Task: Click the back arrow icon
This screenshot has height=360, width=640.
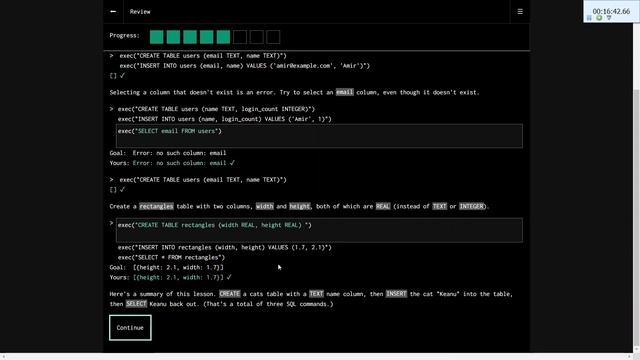Action: click(113, 11)
